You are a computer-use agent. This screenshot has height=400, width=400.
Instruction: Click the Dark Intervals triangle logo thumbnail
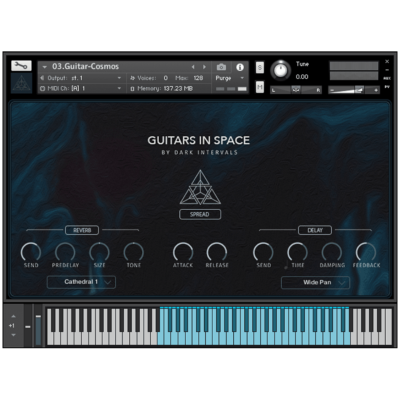click(x=21, y=83)
